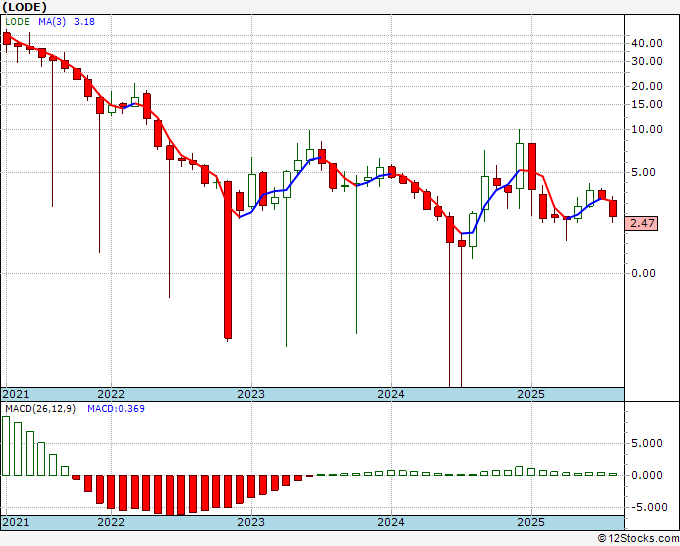Click the tallest green MACD bar at 2021 start
Viewport: 680px width, 546px height.
[6, 446]
